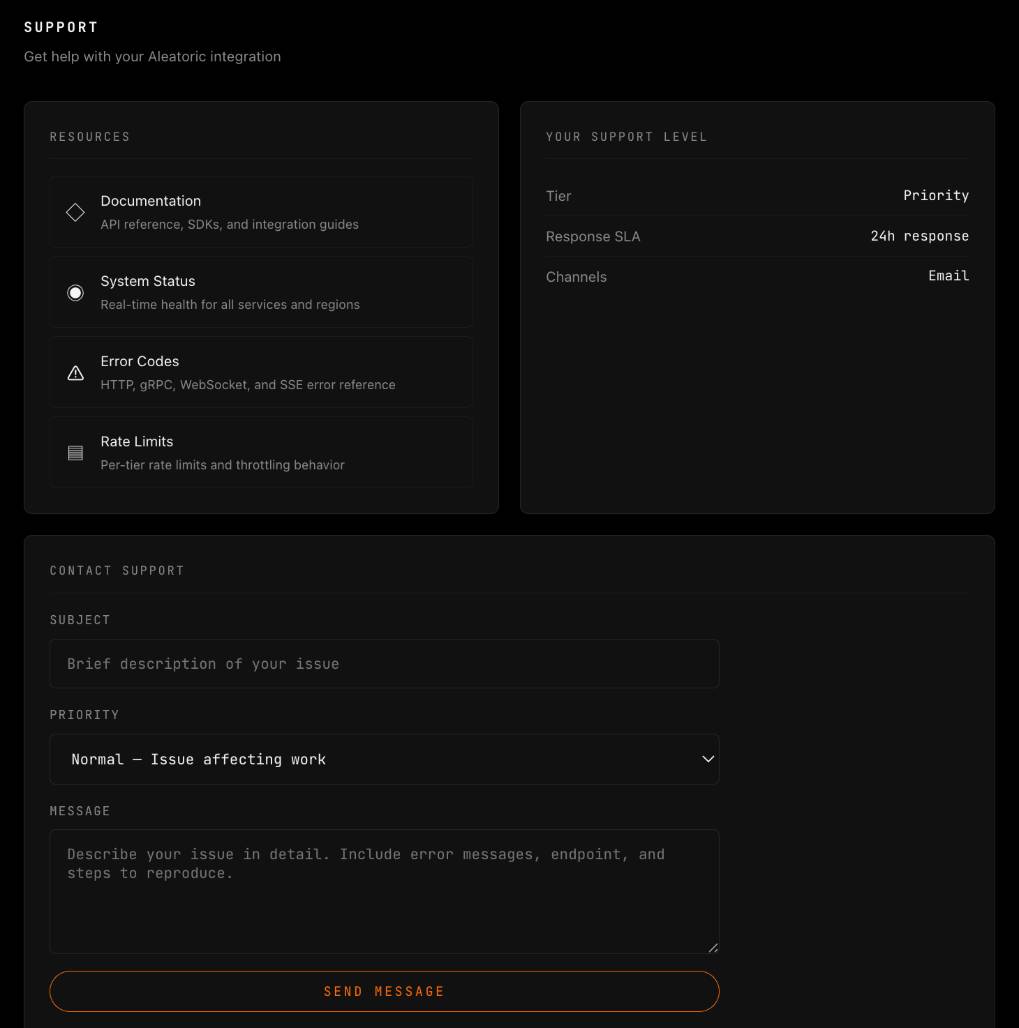Click the Error Codes warning triangle icon
Image resolution: width=1019 pixels, height=1028 pixels.
(75, 372)
